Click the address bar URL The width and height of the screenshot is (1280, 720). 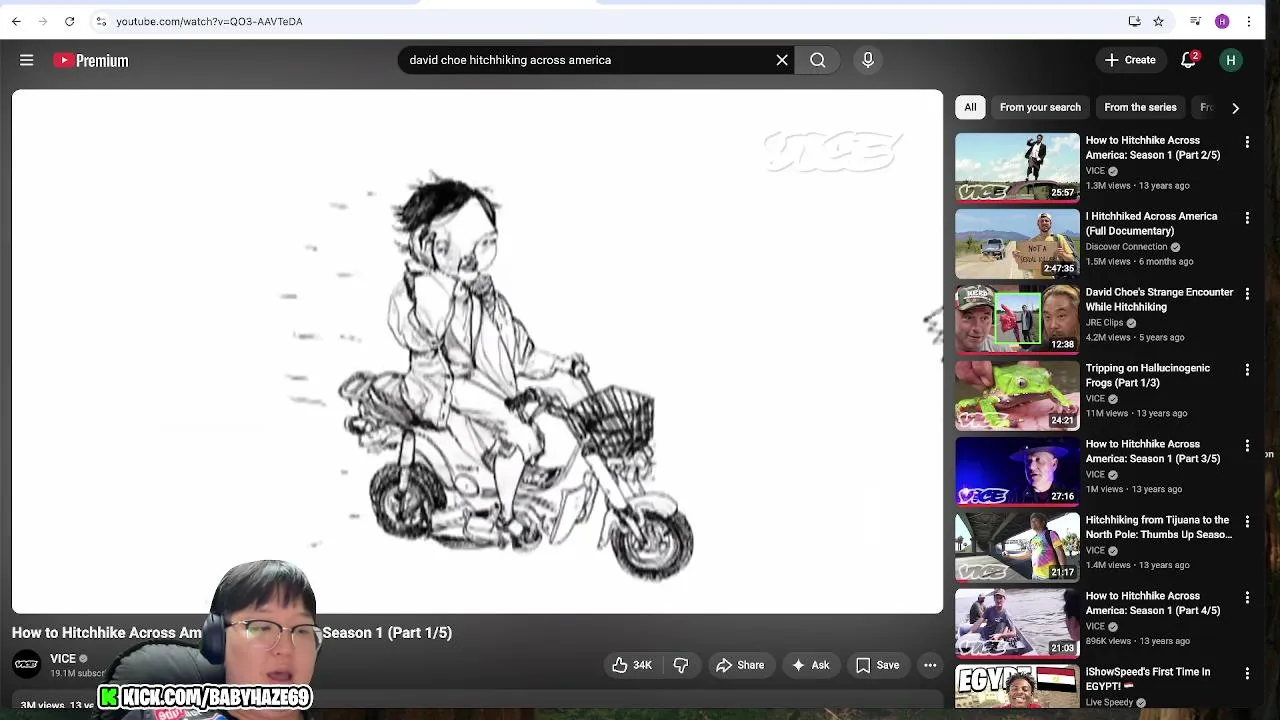[209, 21]
